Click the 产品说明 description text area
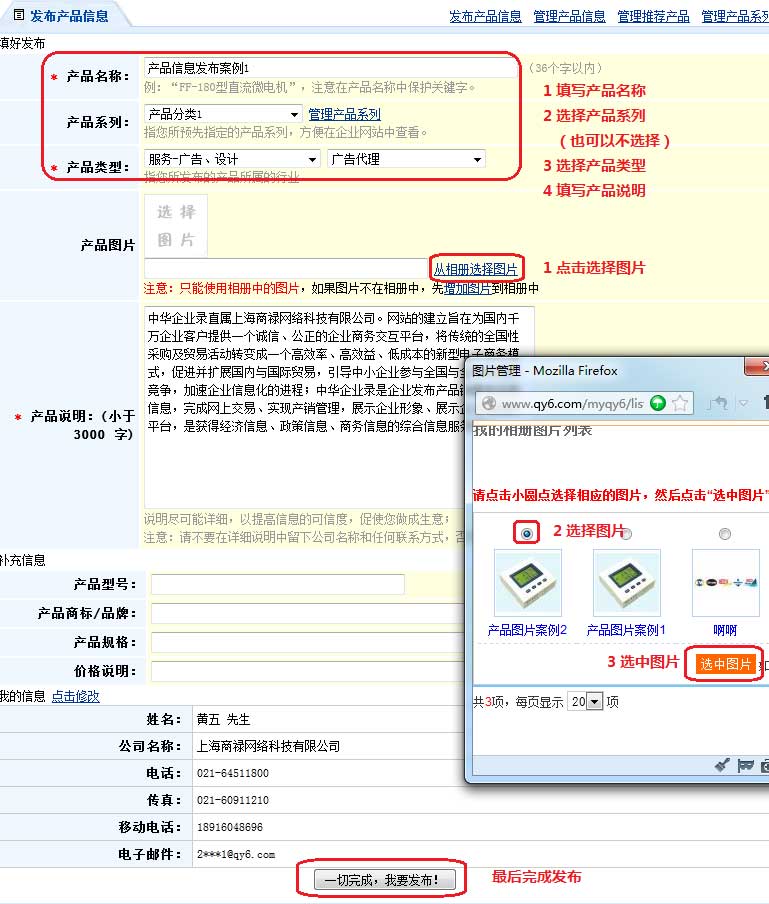The image size is (769, 904). point(339,407)
